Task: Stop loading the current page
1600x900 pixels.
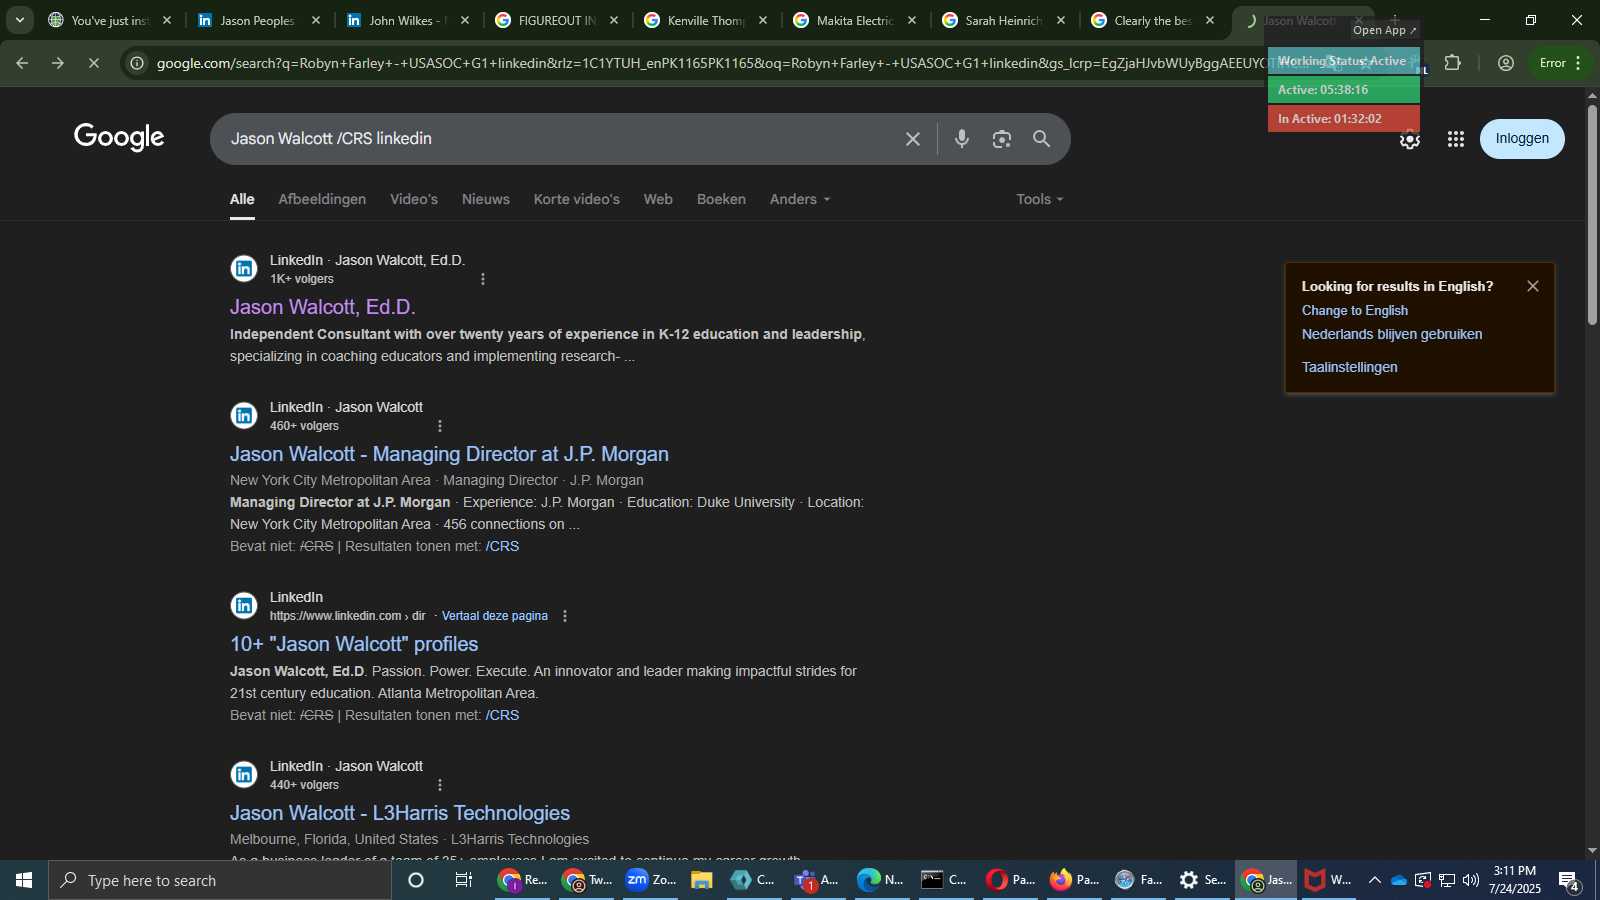Action: (93, 63)
